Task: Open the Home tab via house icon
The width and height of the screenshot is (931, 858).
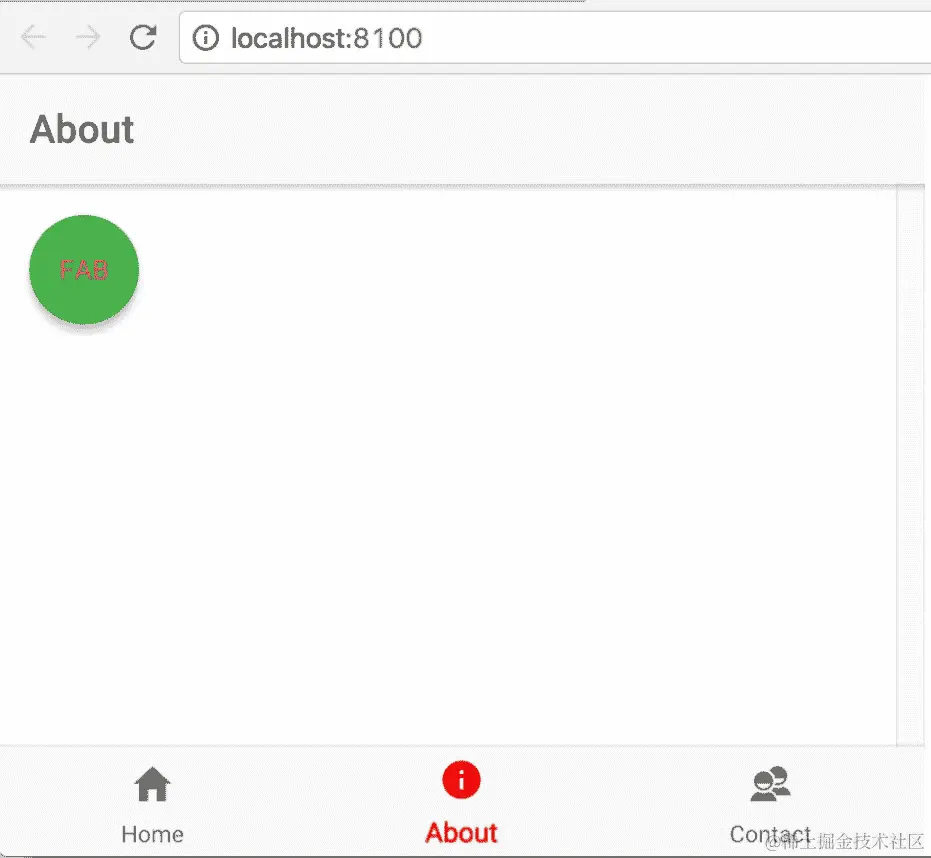Action: 153,784
